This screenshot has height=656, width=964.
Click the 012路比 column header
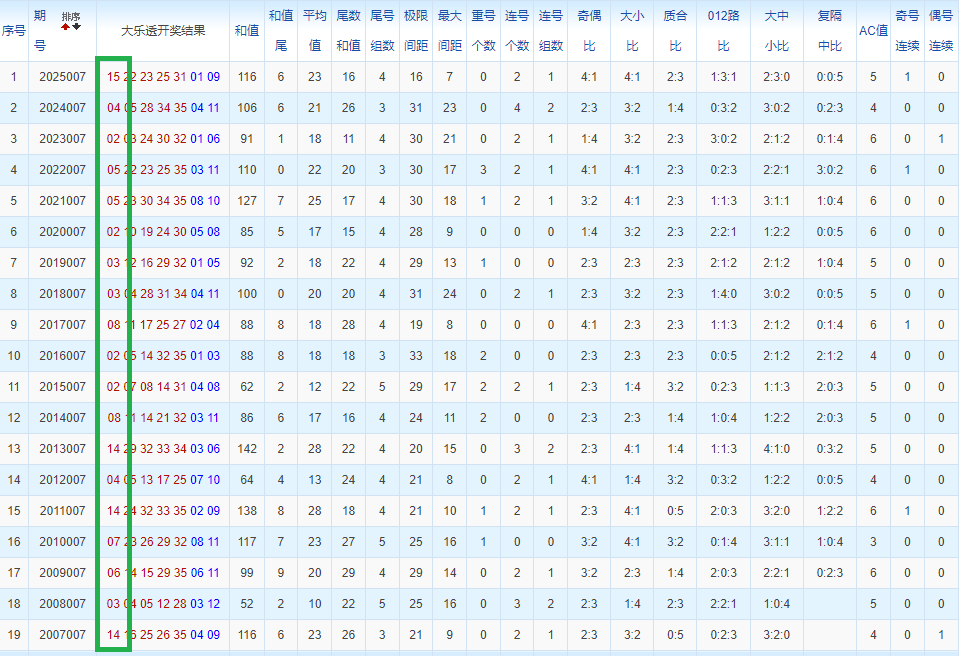coord(724,30)
